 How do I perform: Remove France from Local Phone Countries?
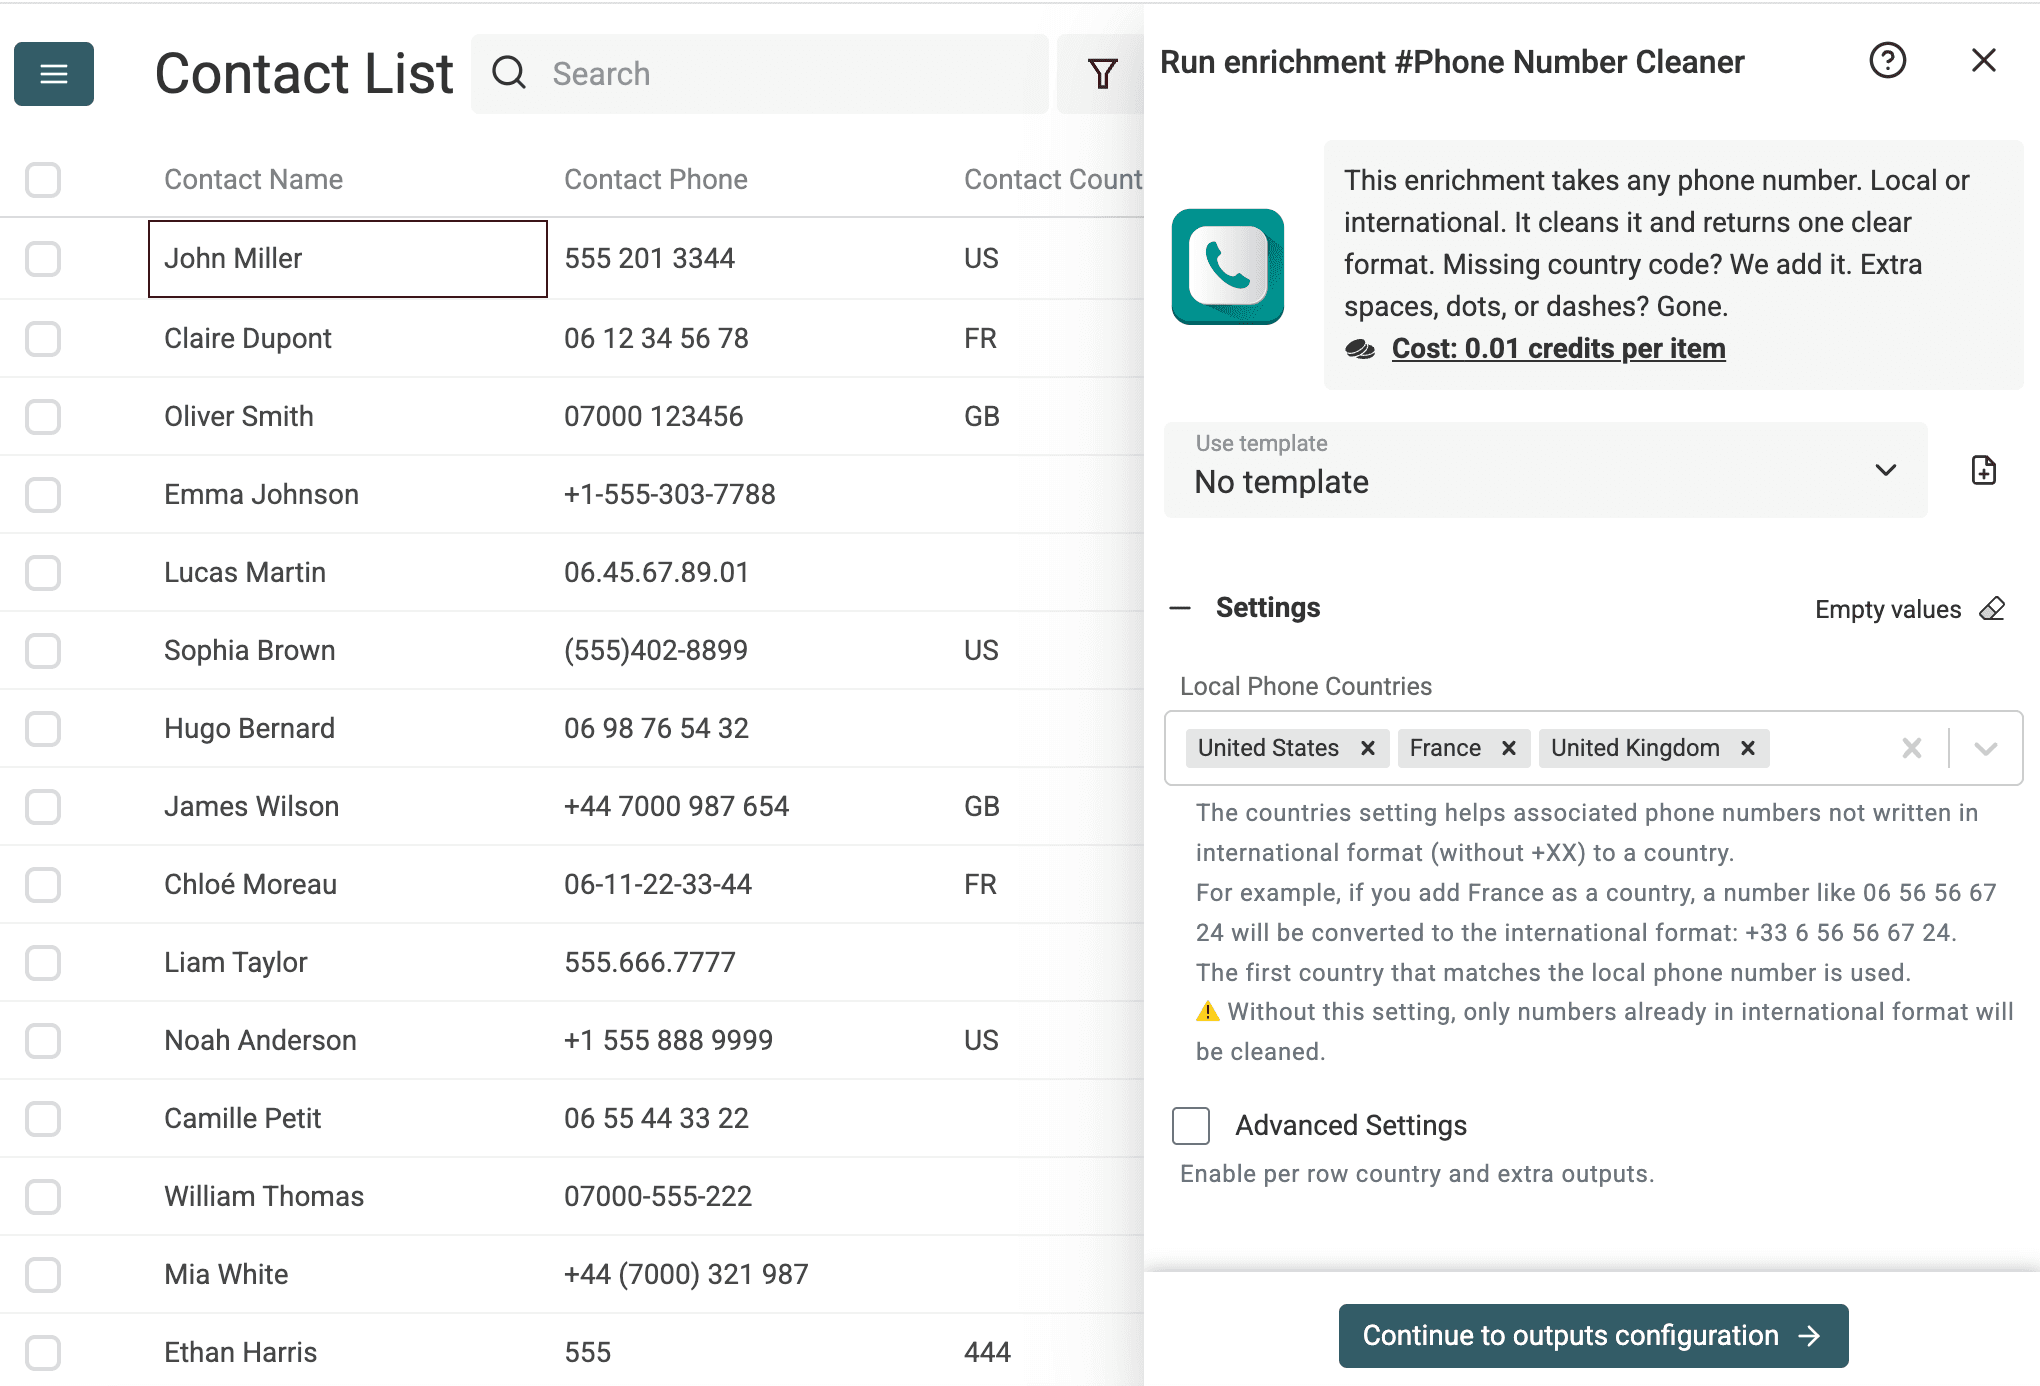tap(1509, 748)
